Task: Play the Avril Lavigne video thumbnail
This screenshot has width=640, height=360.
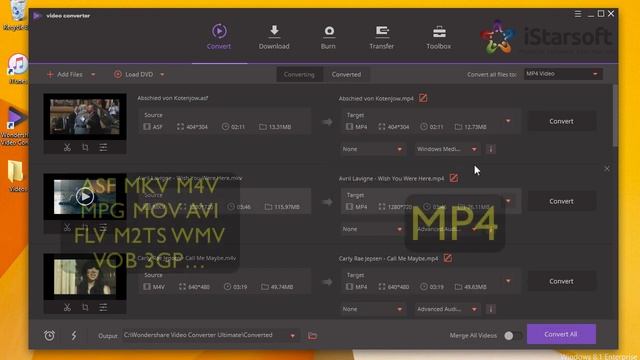Action: point(85,197)
